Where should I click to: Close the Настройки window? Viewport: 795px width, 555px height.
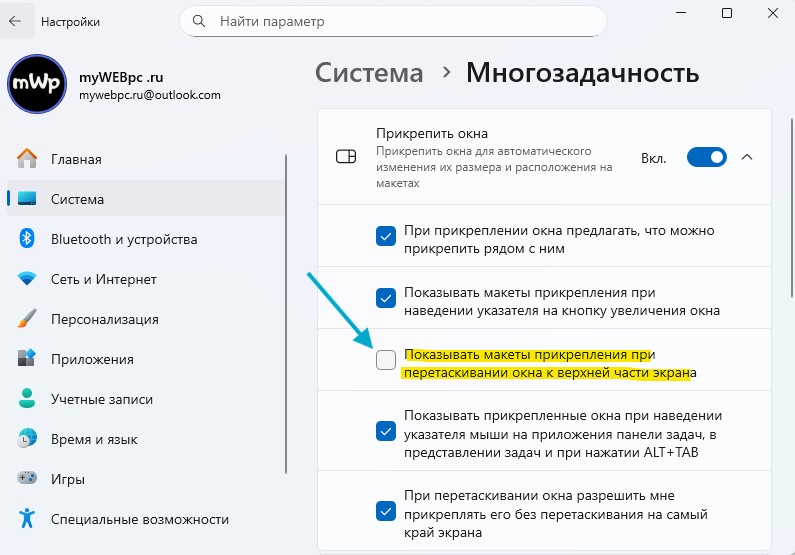(x=773, y=13)
